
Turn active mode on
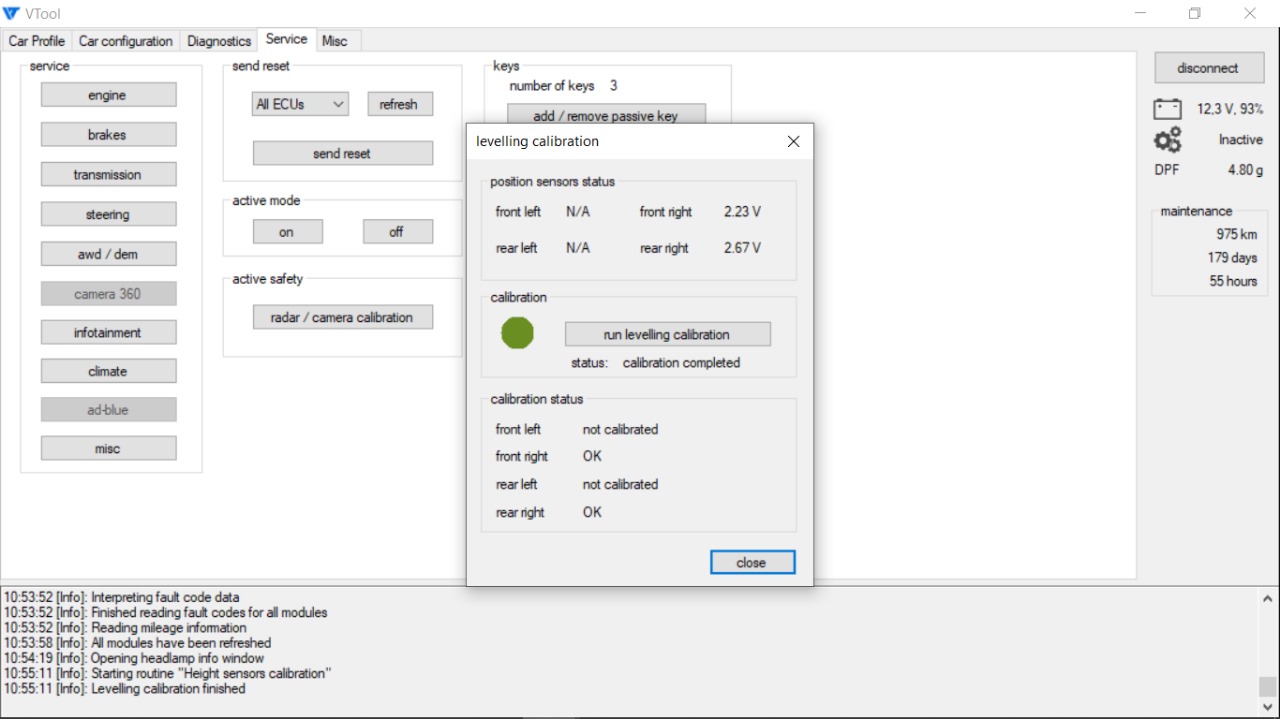pos(287,232)
